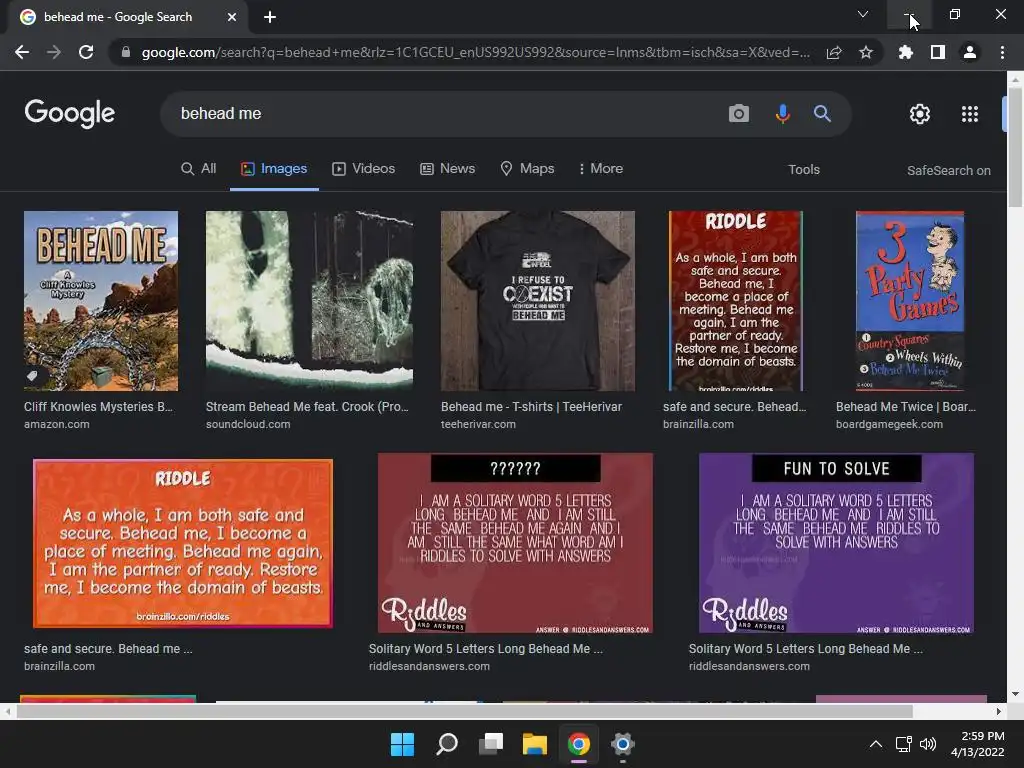Image resolution: width=1024 pixels, height=768 pixels.
Task: Click the Chrome taskbar icon
Action: pyautogui.click(x=579, y=744)
